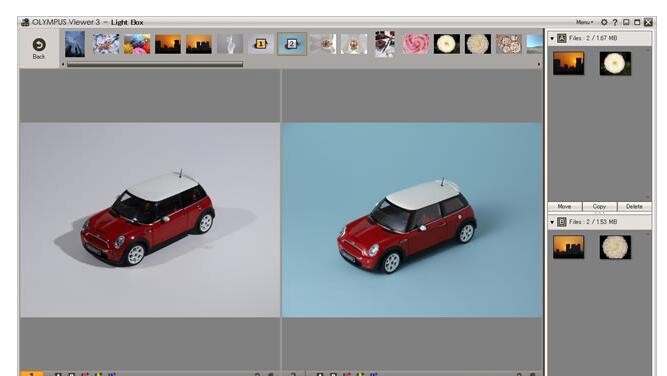Collapse panel A file list with its triangle
Screen dimensions: 667x376
(552, 38)
